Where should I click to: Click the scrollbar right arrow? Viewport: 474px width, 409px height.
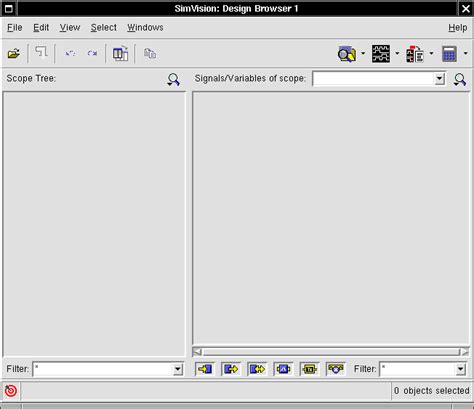tap(464, 352)
